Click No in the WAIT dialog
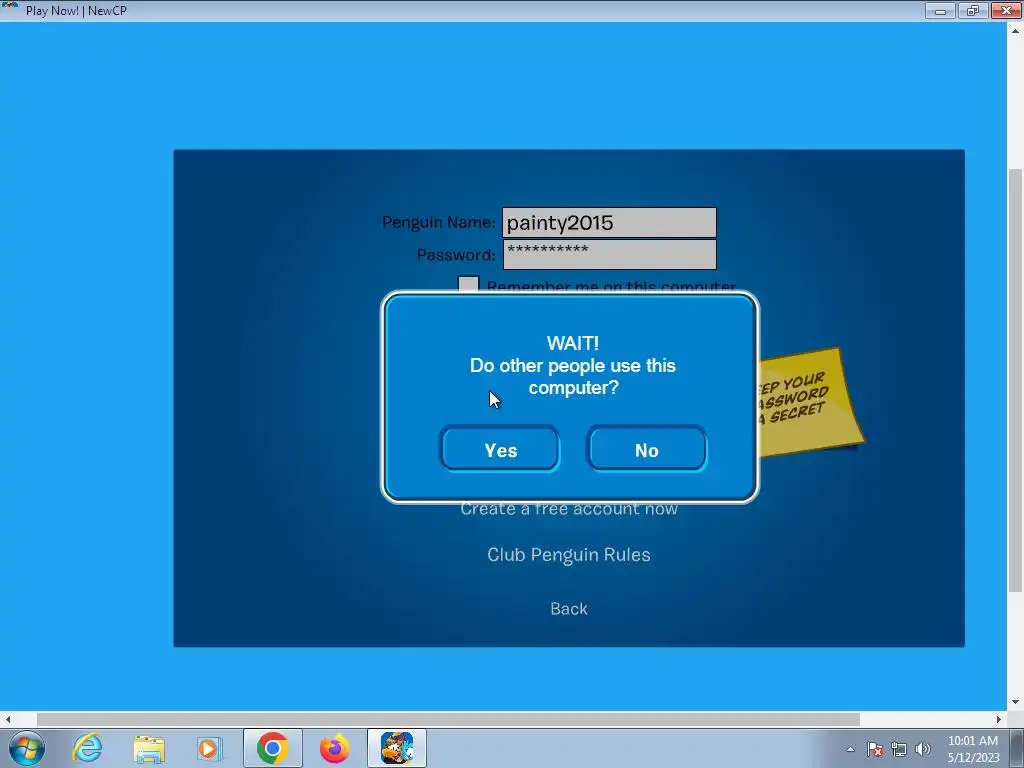This screenshot has width=1024, height=768. [x=647, y=449]
